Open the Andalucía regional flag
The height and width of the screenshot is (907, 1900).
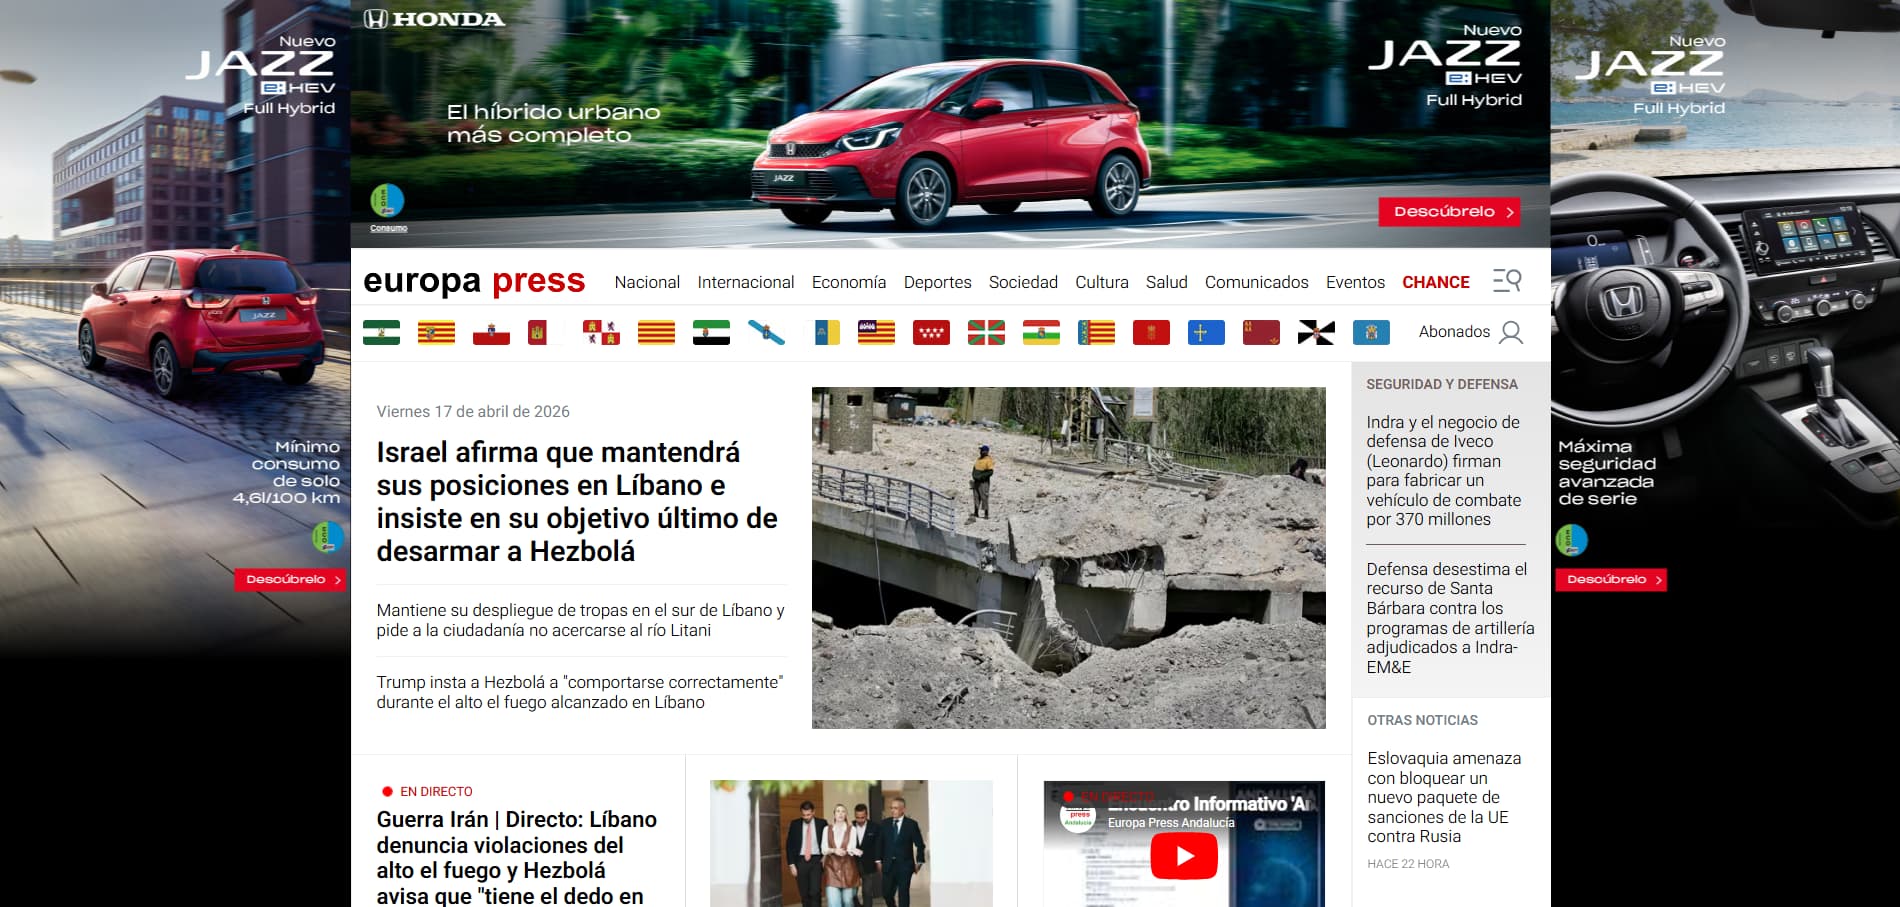tap(381, 332)
